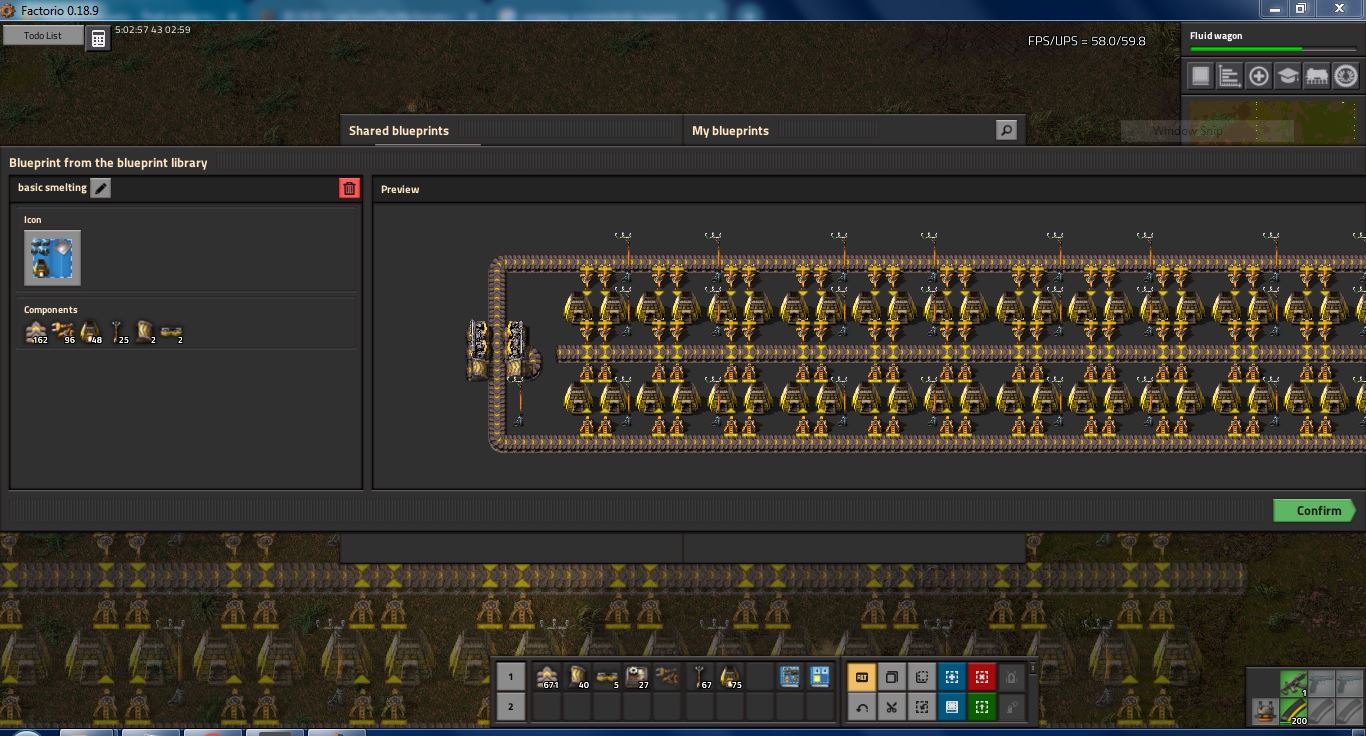
Task: Click the transport belt component showing 162
Action: coord(38,332)
